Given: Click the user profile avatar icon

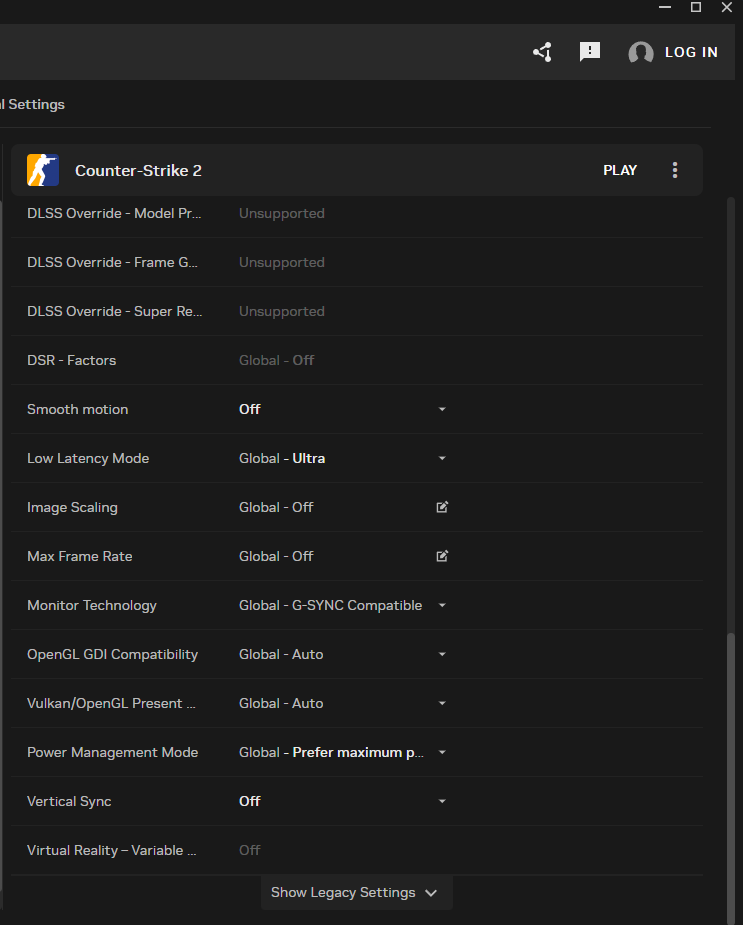Looking at the screenshot, I should tap(641, 53).
